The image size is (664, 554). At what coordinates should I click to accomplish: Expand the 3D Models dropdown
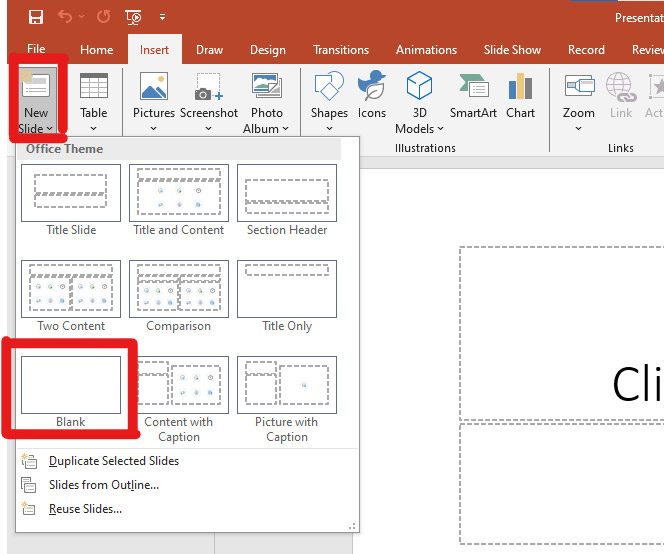[x=420, y=128]
